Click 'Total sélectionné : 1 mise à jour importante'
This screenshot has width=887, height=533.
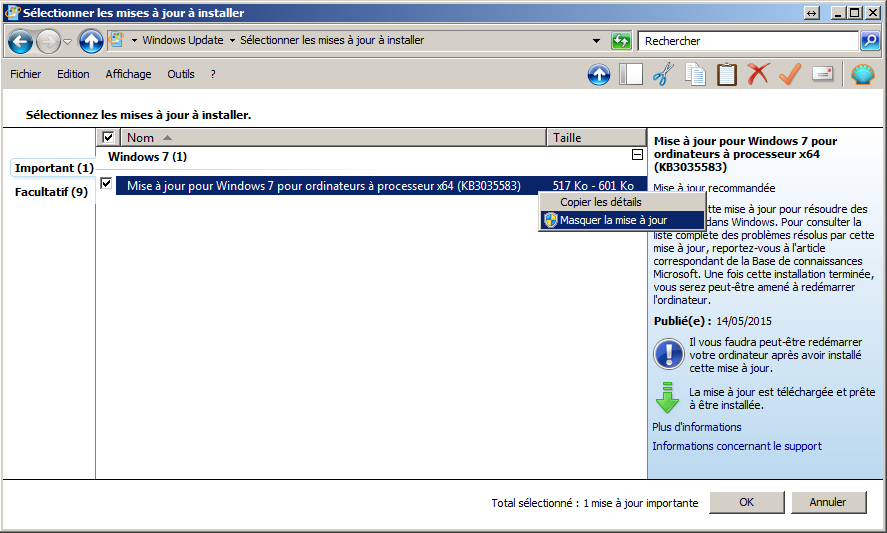[x=595, y=503]
